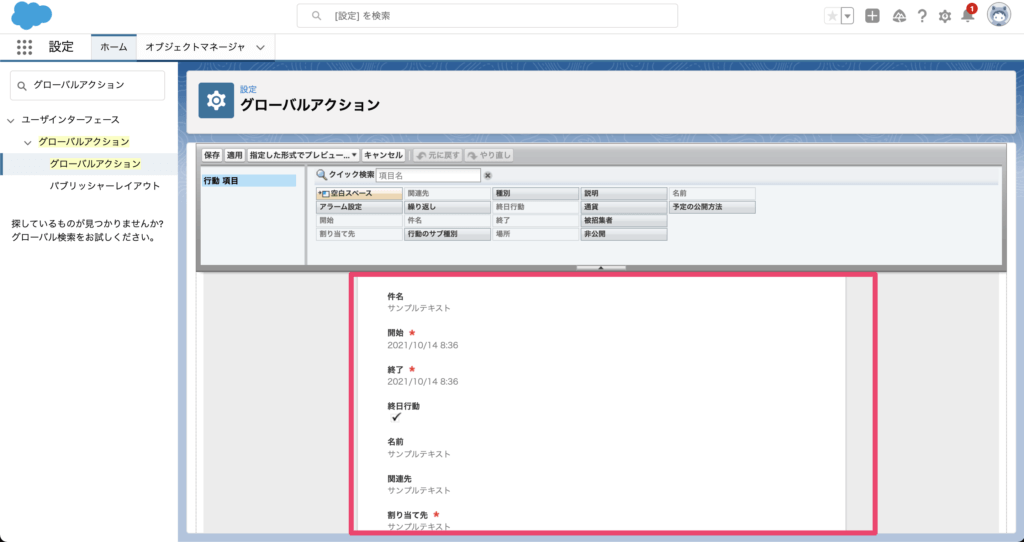Screen dimensions: 1024x542
Task: Click the 保存 button
Action: (x=212, y=155)
